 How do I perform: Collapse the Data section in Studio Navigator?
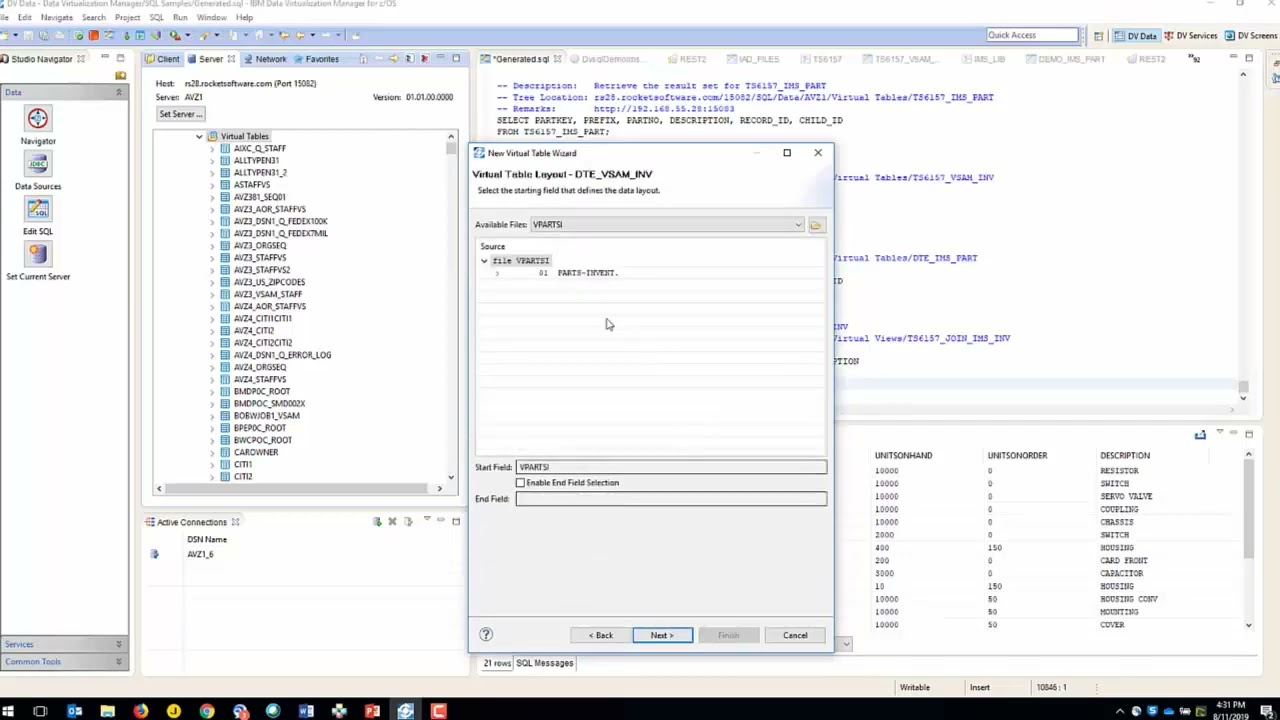pos(118,93)
